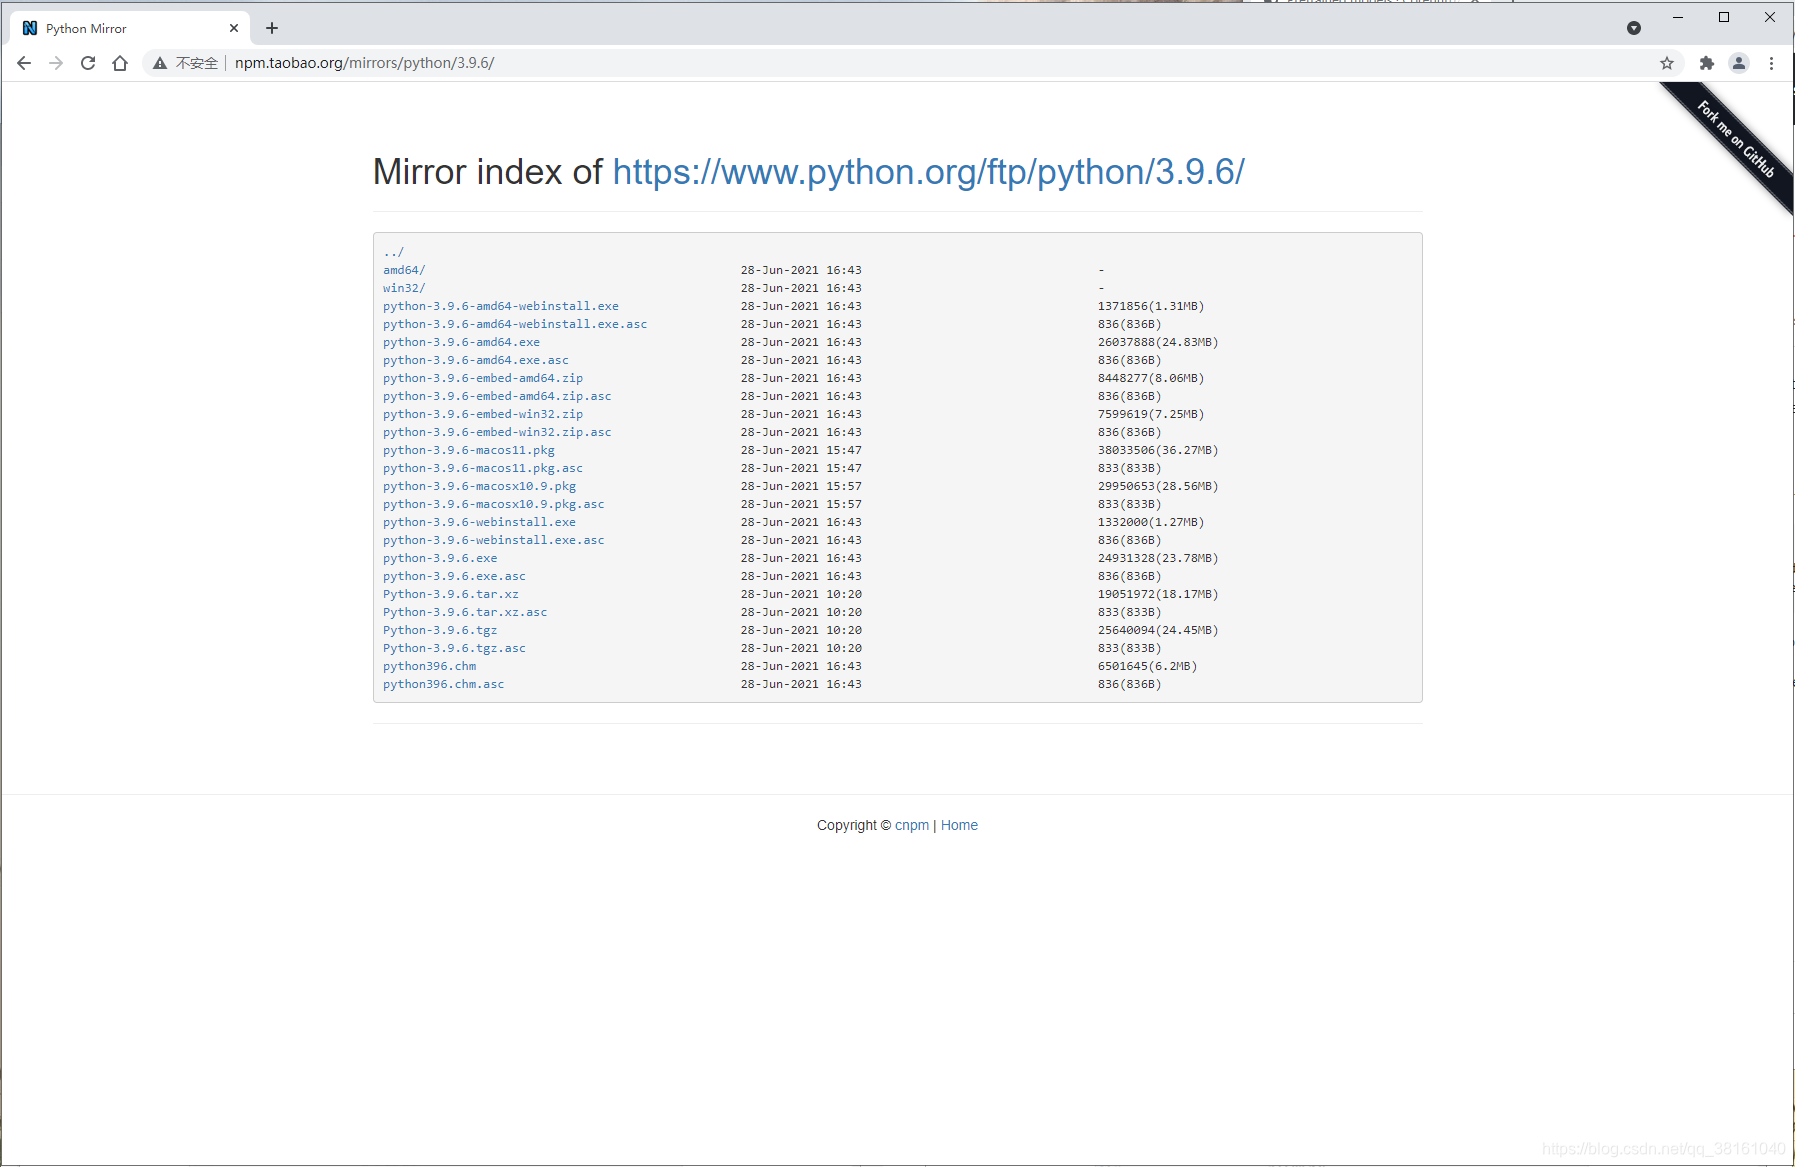Open the browser home page
The height and width of the screenshot is (1167, 1795).
[120, 63]
